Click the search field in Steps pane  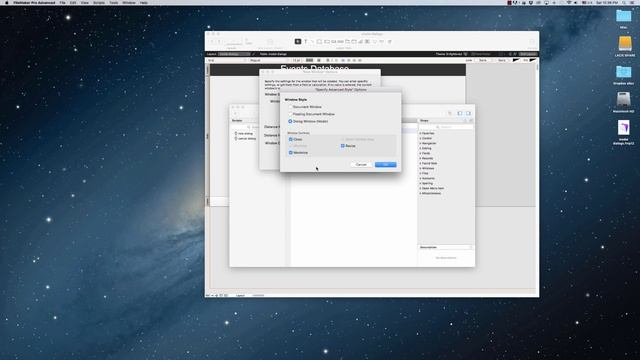pyautogui.click(x=446, y=127)
